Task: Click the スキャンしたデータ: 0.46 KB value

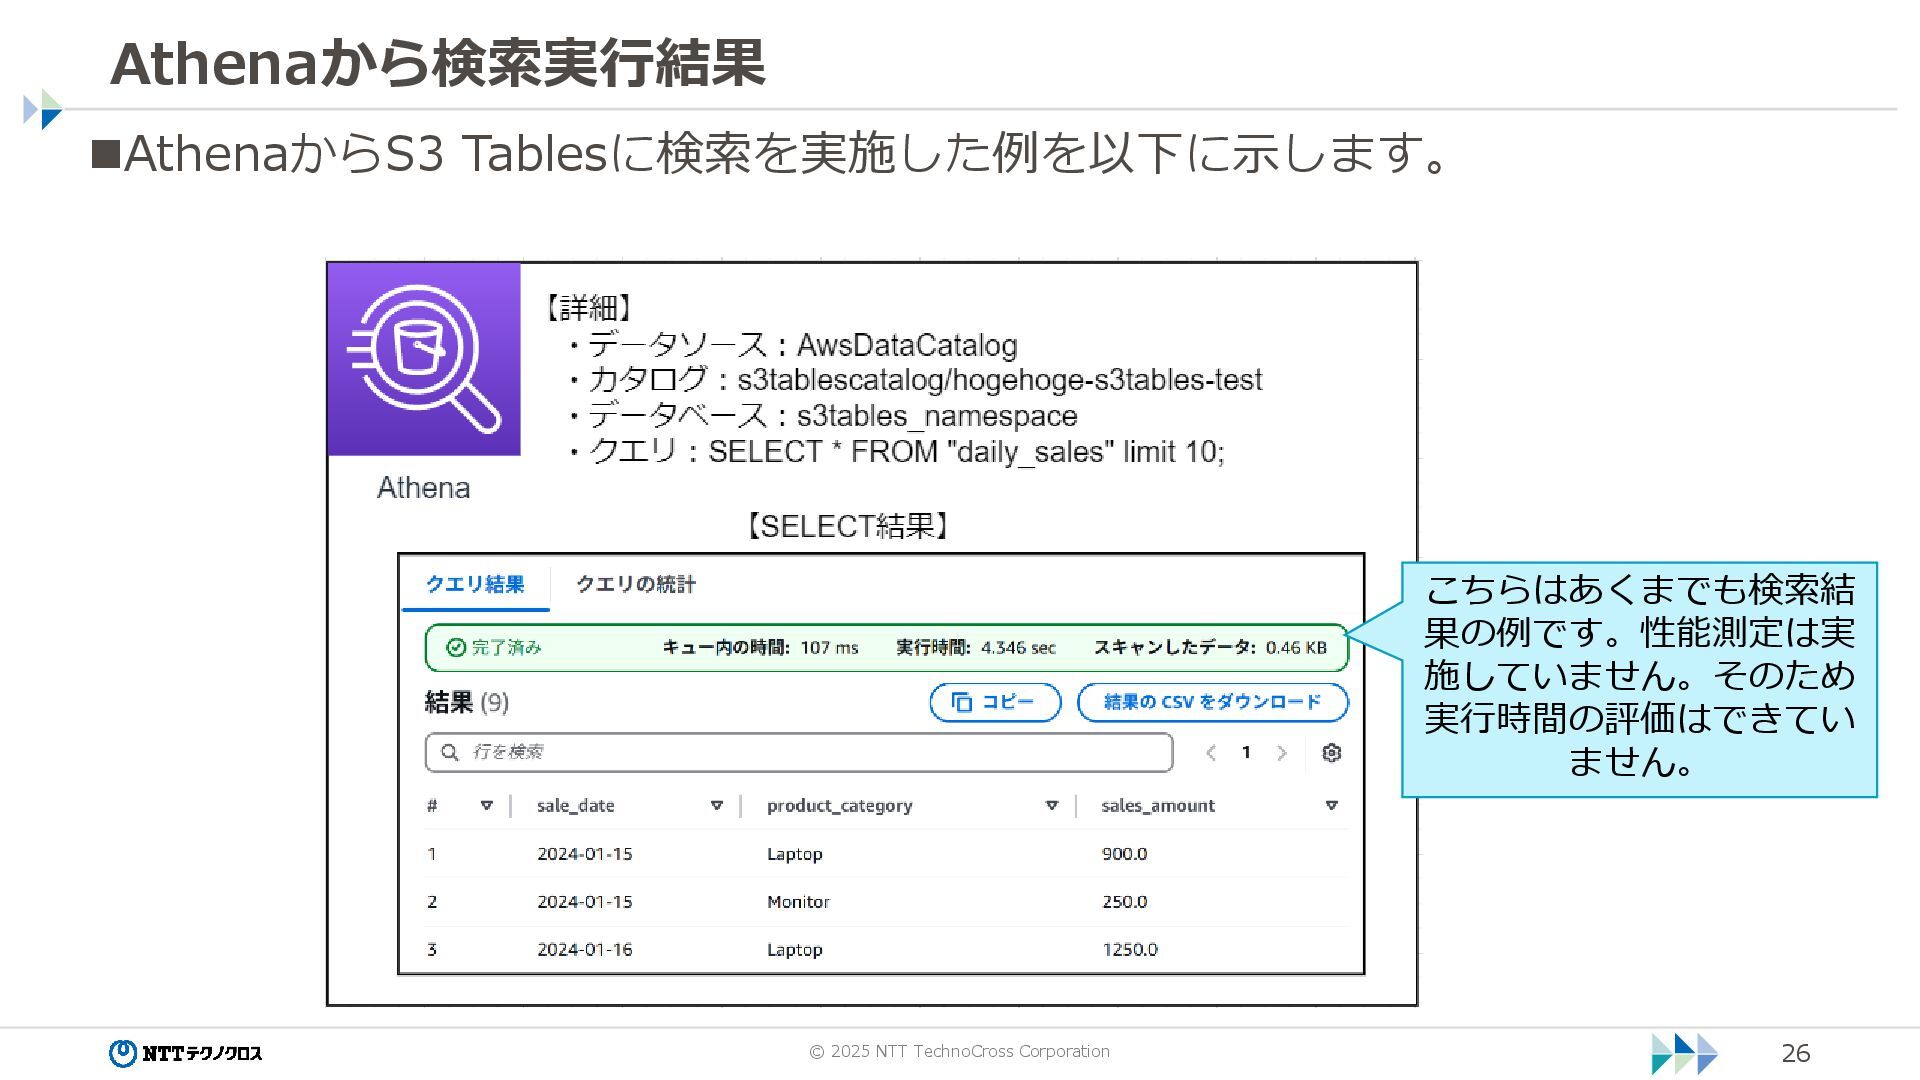Action: (x=1210, y=648)
